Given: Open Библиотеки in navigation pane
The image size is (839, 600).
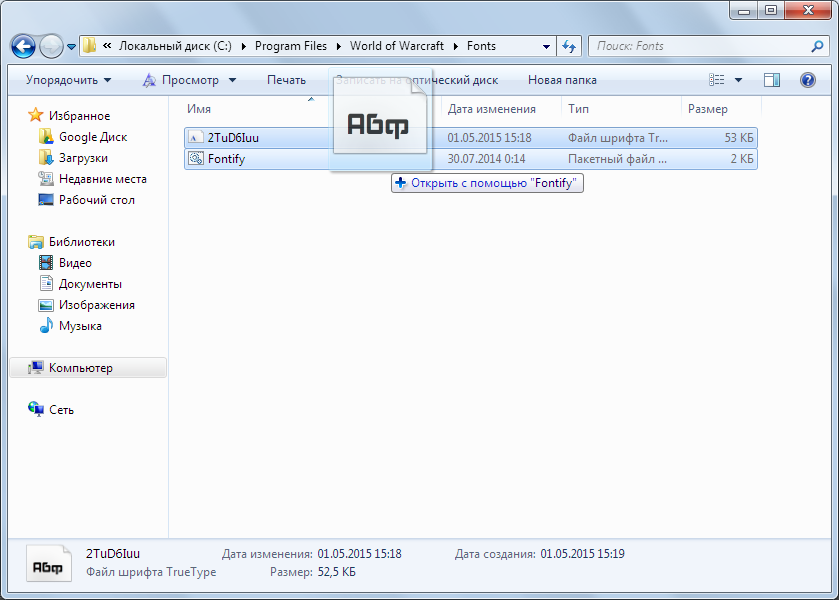Looking at the screenshot, I should point(82,242).
